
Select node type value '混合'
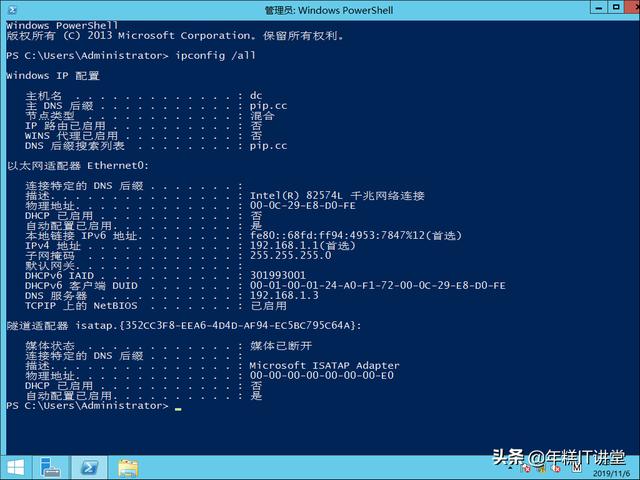(x=262, y=116)
